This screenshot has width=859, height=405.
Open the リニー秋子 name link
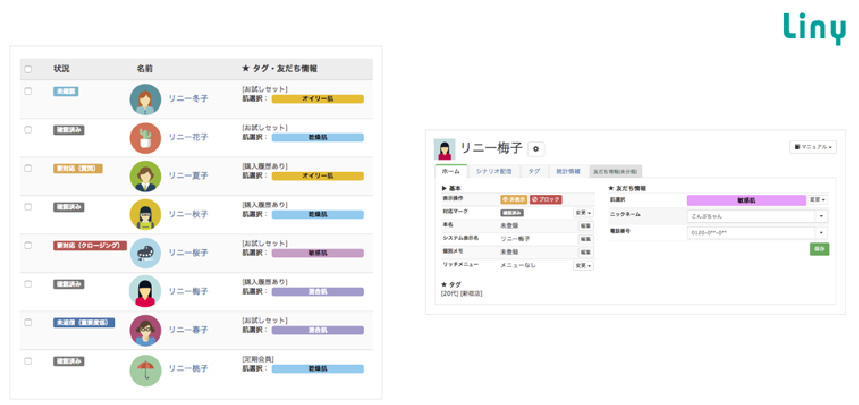click(188, 214)
